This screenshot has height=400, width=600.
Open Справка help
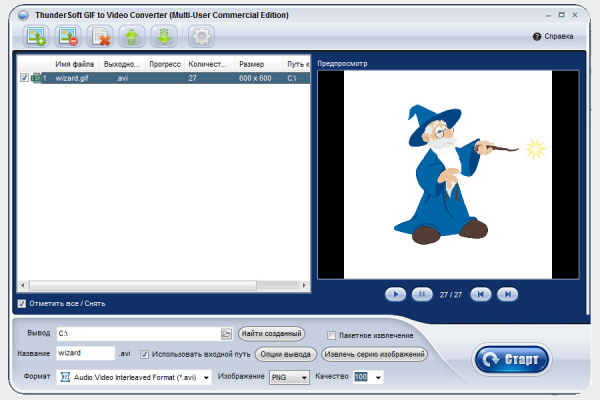(x=553, y=36)
